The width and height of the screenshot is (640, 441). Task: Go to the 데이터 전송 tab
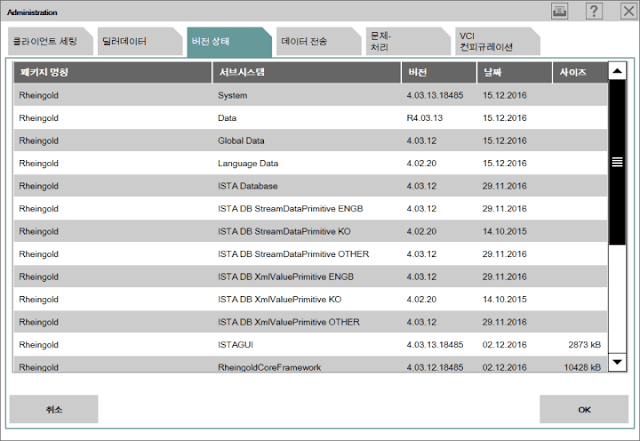pyautogui.click(x=319, y=41)
